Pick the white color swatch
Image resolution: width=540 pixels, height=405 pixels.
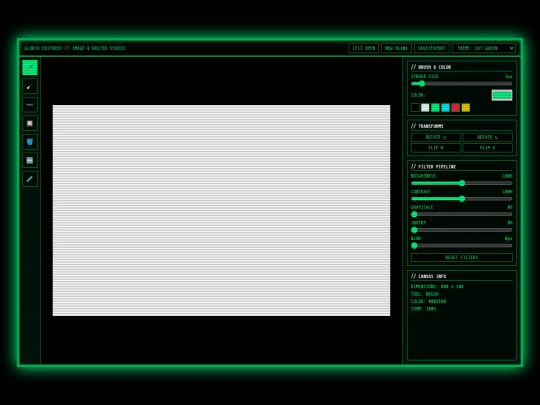[x=425, y=108]
